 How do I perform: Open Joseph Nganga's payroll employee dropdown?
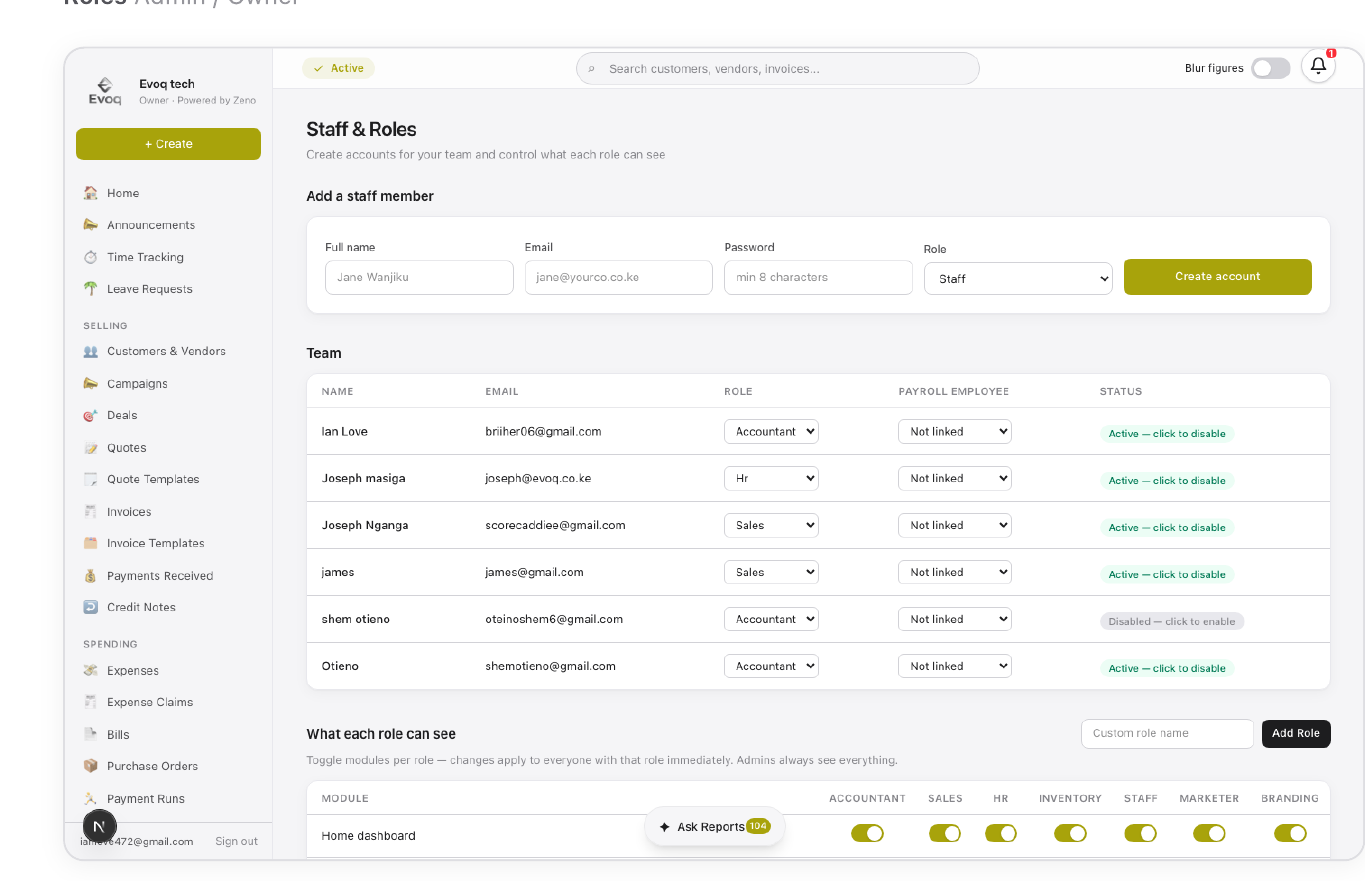click(955, 526)
